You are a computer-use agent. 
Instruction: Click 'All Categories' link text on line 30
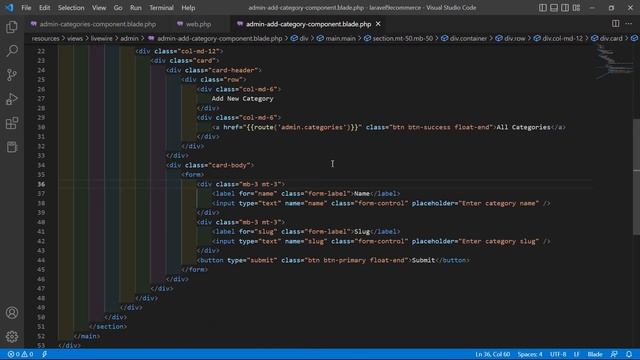click(x=523, y=127)
